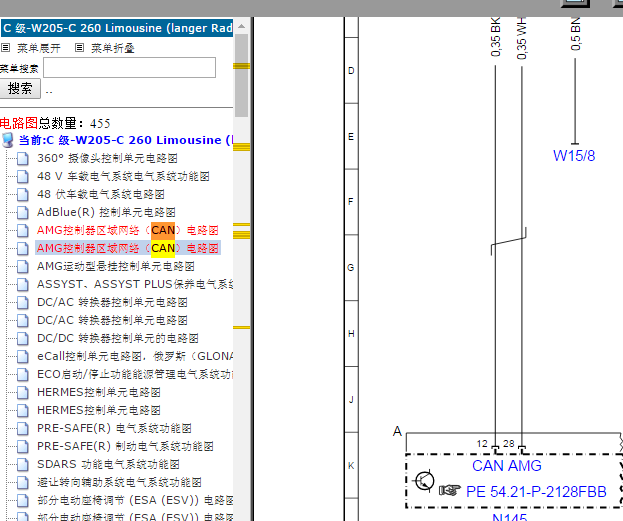Click pin number 28 on connector A
This screenshot has height=521, width=623.
(x=509, y=444)
